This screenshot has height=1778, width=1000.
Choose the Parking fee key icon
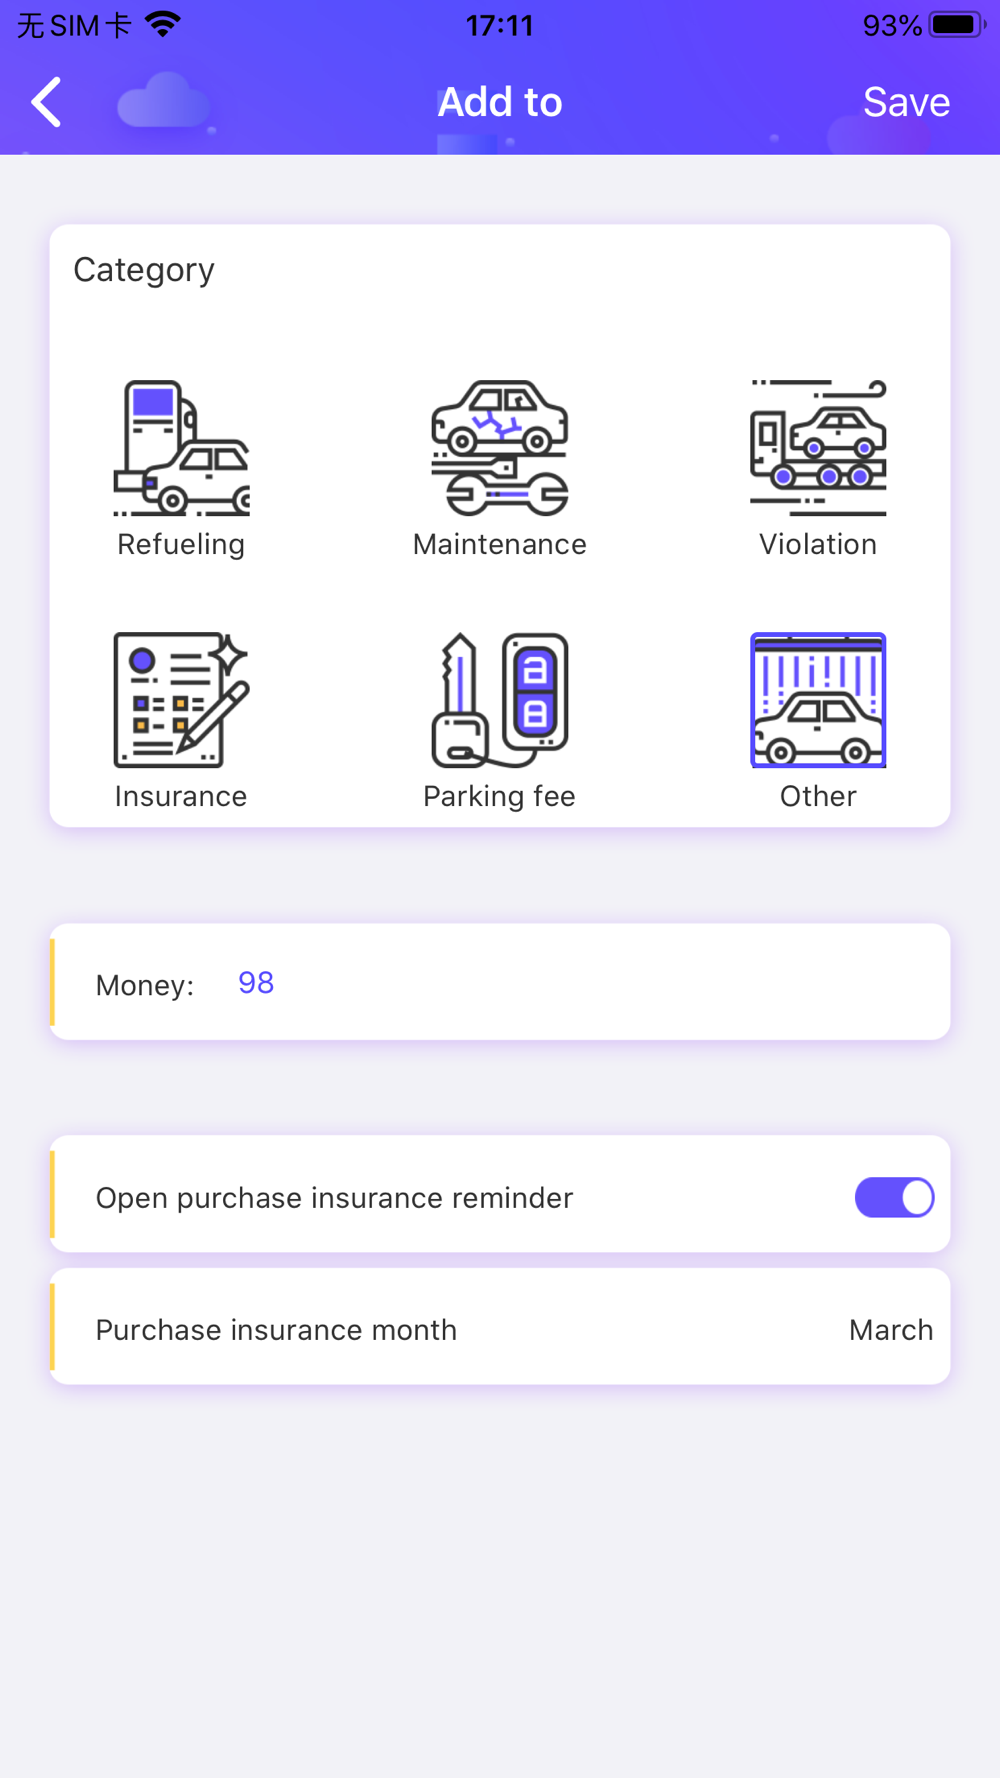click(x=500, y=700)
